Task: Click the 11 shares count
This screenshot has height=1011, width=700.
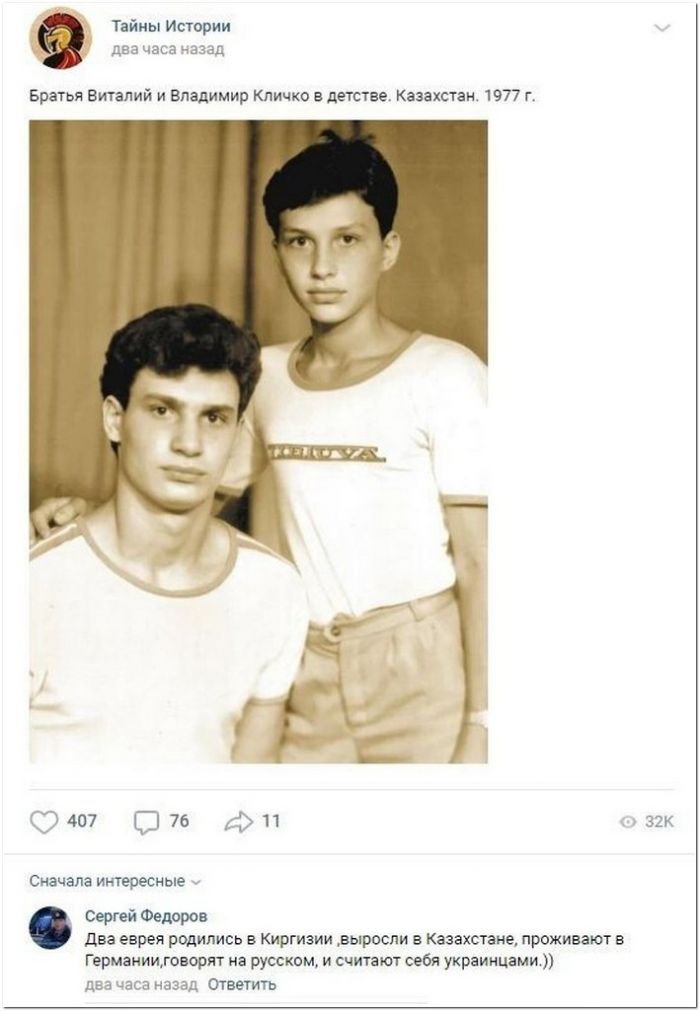Action: pyautogui.click(x=271, y=821)
